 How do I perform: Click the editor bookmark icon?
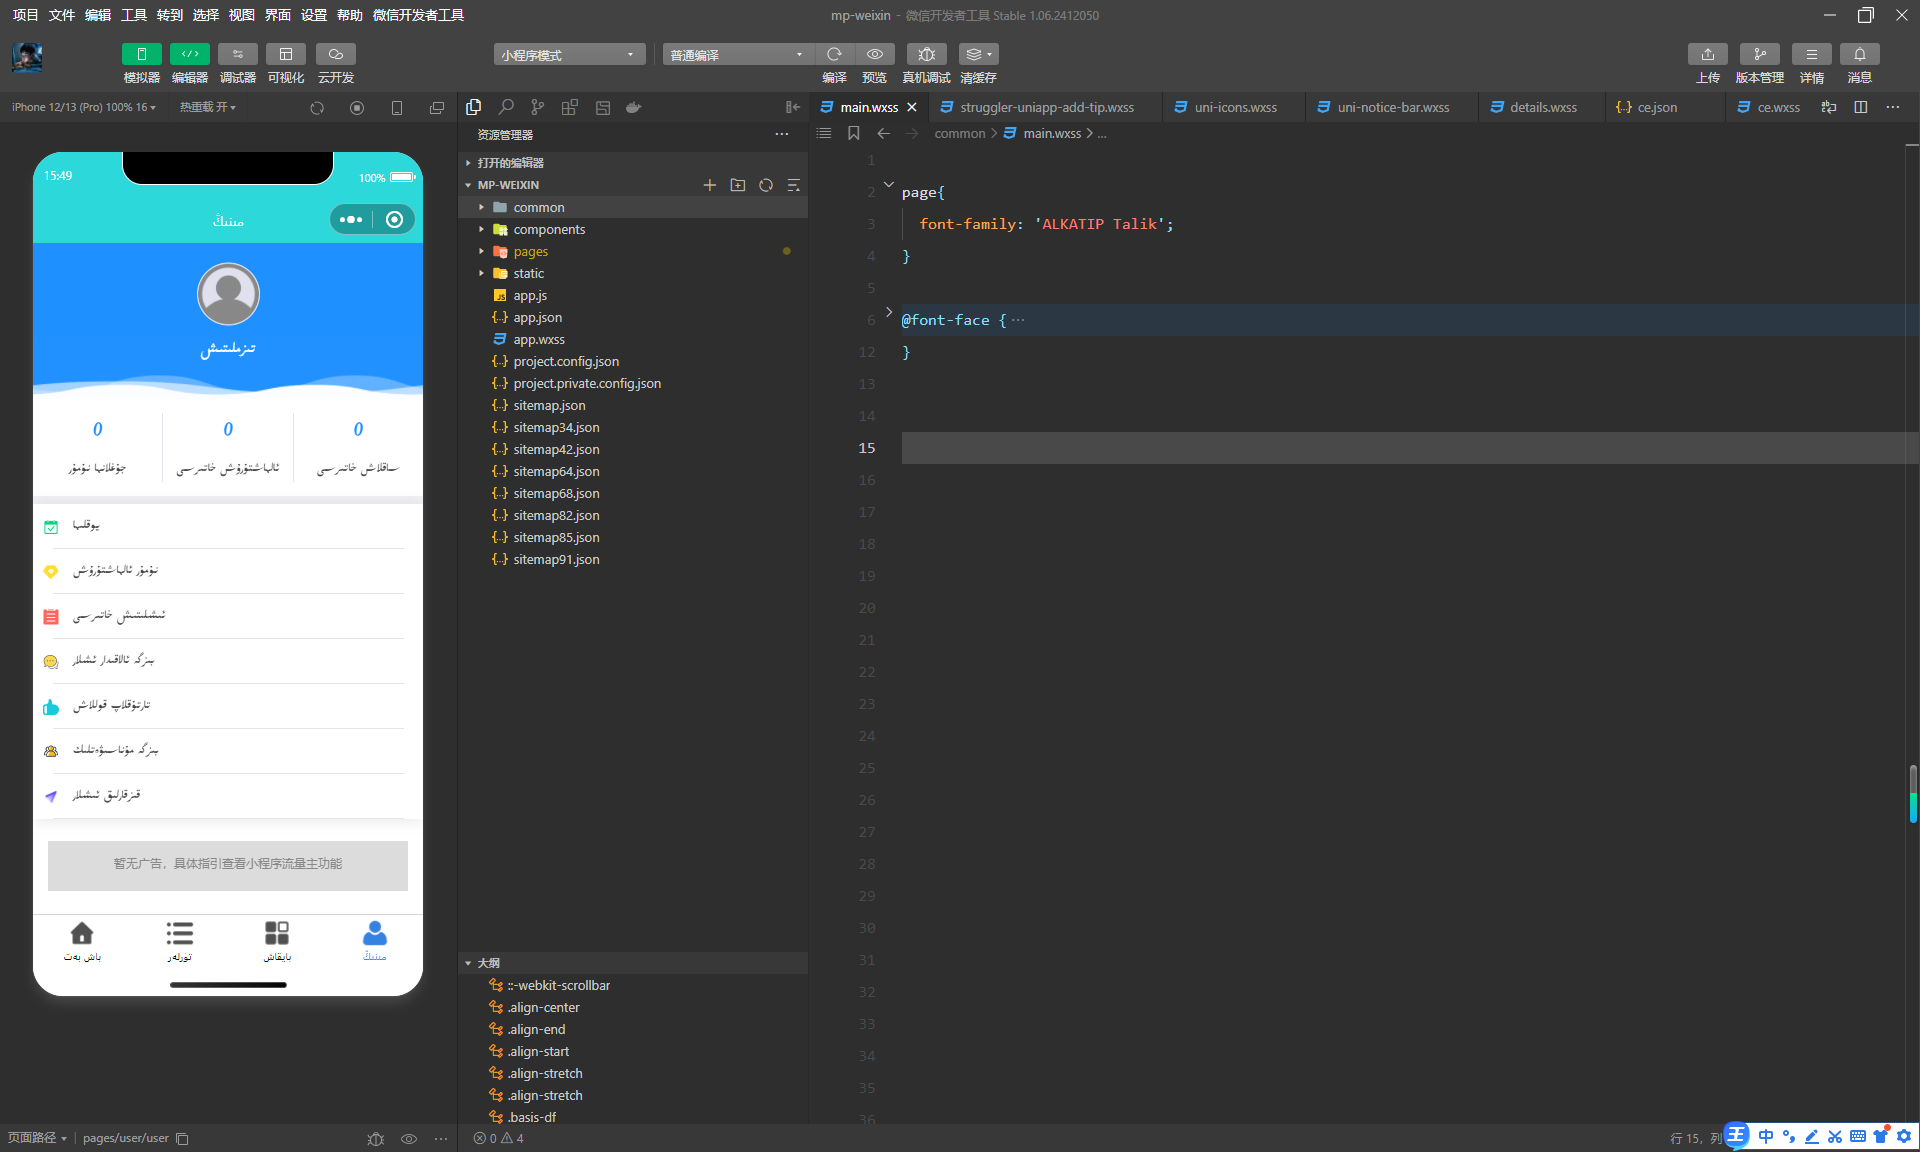point(853,133)
